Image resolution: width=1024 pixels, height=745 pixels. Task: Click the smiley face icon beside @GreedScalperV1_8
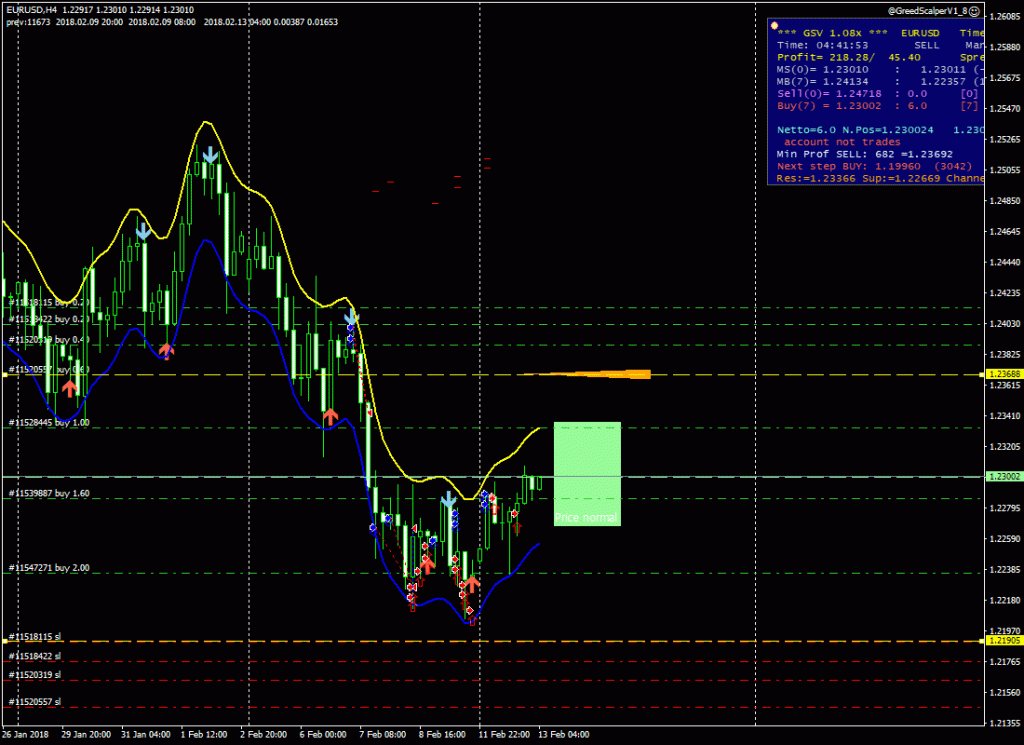(x=974, y=11)
